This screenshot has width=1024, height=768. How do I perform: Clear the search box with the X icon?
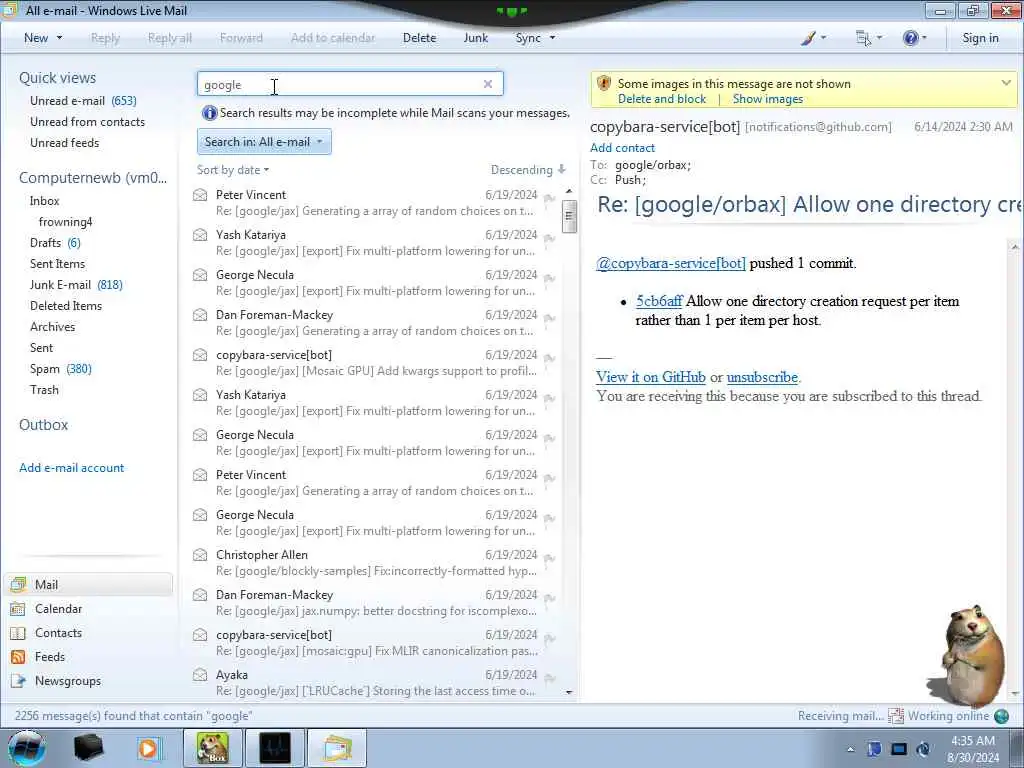click(x=488, y=84)
